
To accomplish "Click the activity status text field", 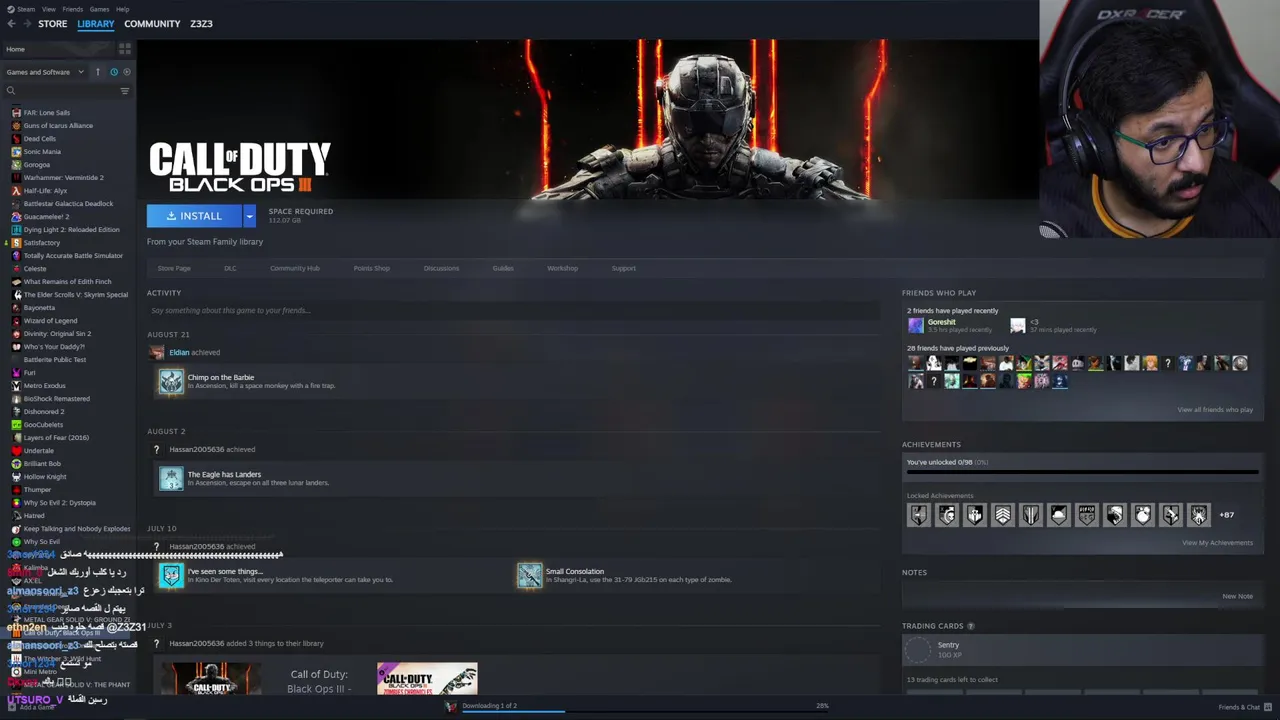I will (513, 310).
